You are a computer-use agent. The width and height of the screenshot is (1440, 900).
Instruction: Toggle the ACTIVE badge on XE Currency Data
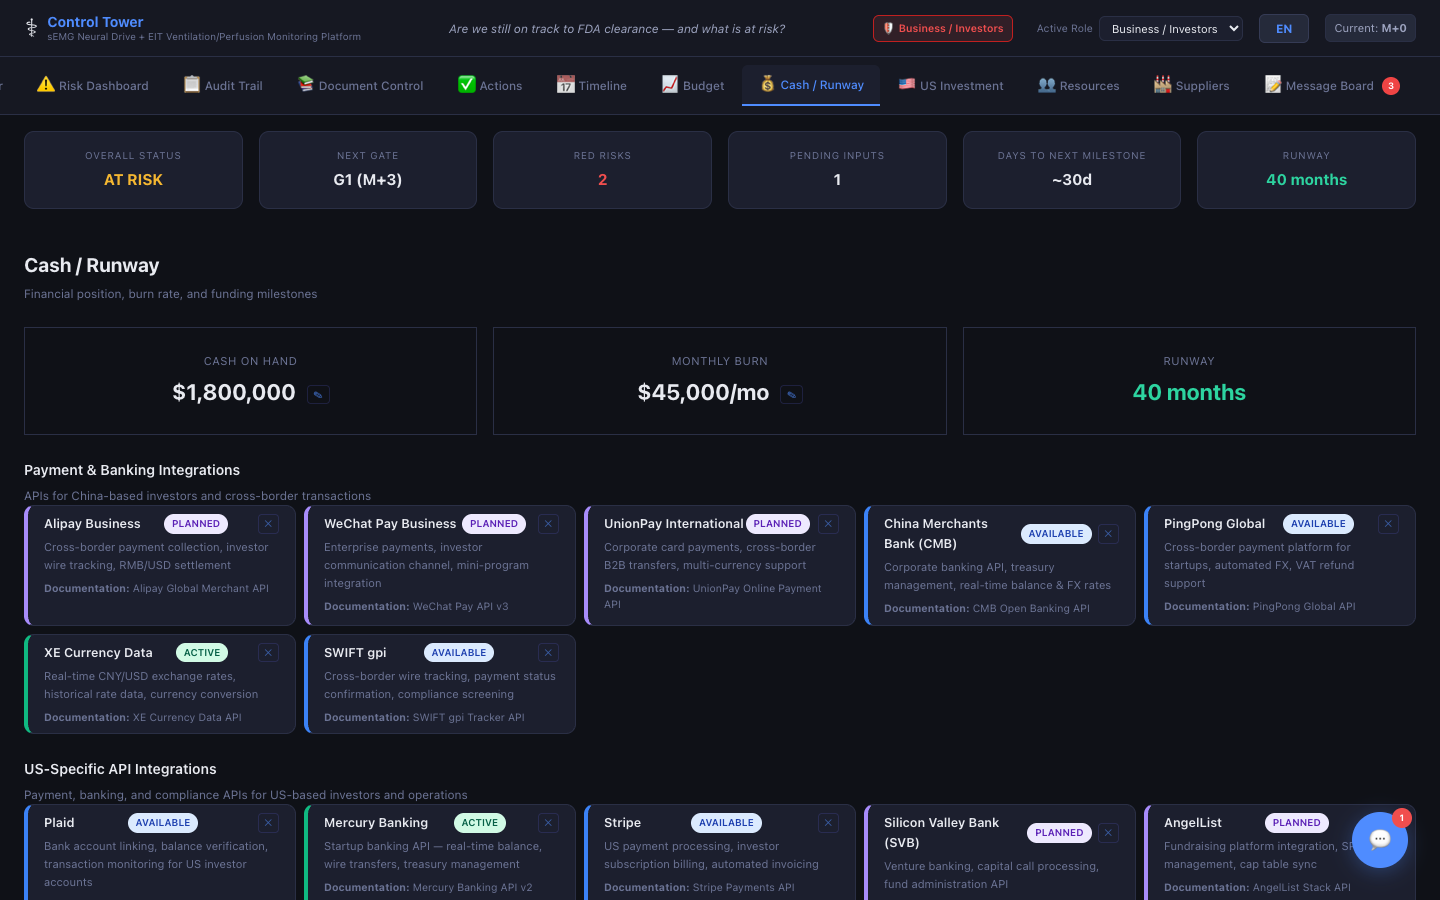tap(202, 653)
